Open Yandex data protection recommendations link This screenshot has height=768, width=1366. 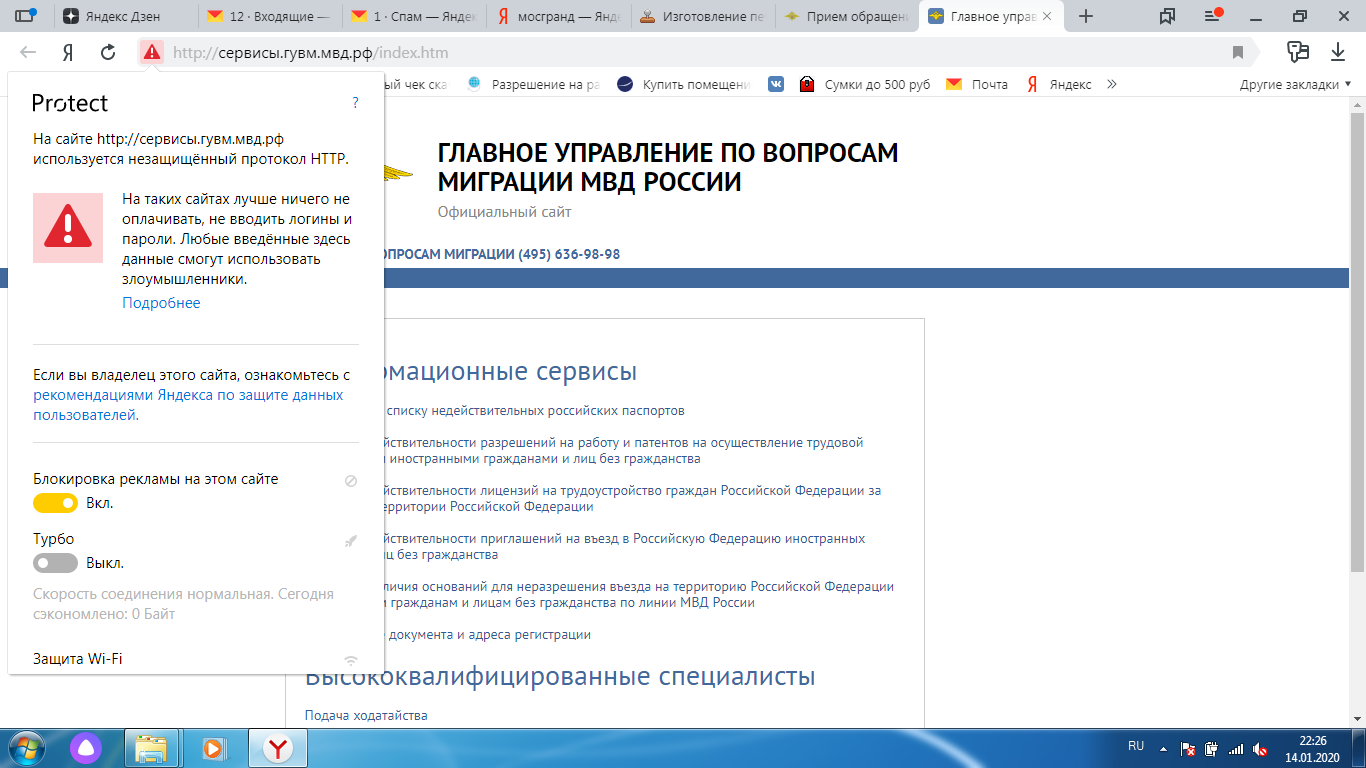point(188,395)
